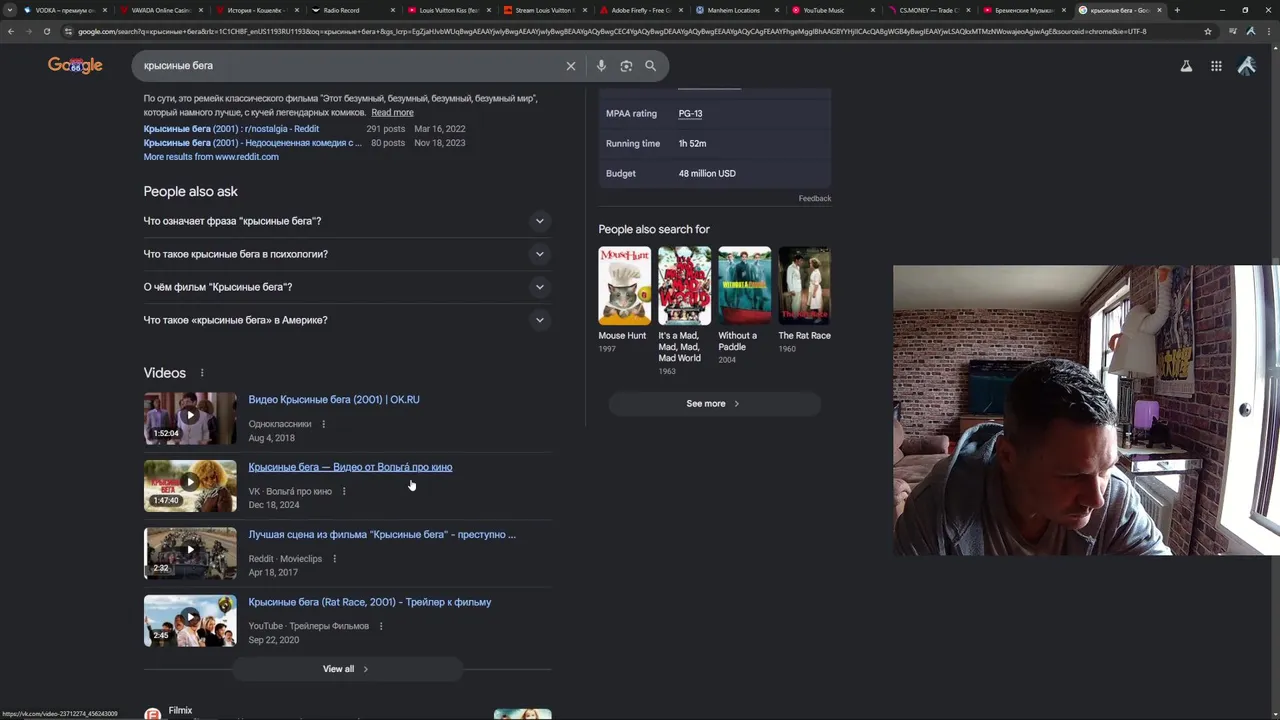Viewport: 1280px width, 720px height.
Task: Play the VK 1:47:40 video thumbnail
Action: 190,486
